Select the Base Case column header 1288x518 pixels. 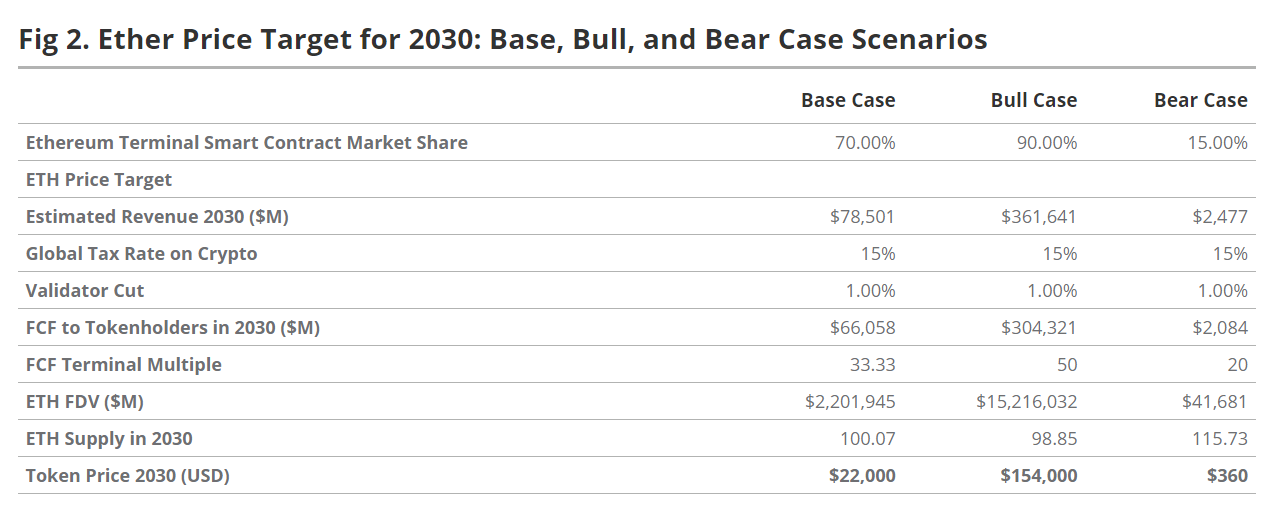coord(848,100)
